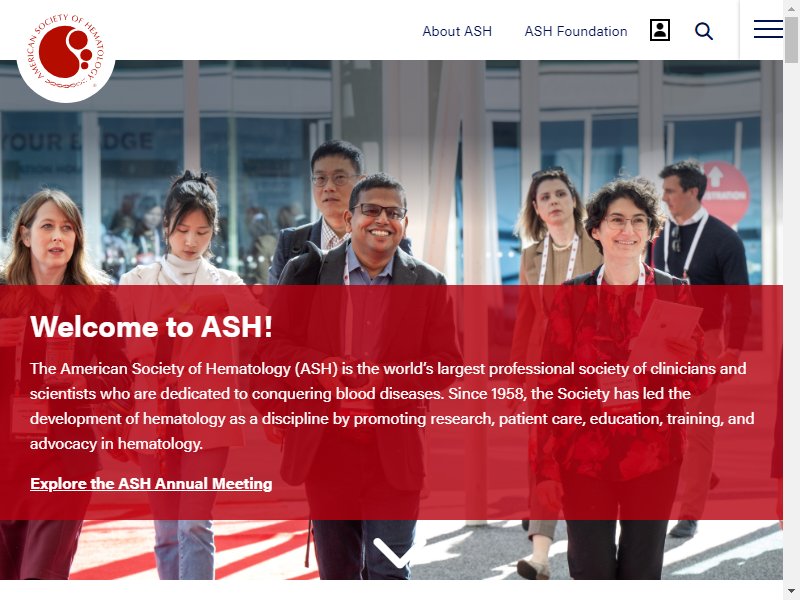Image resolution: width=800 pixels, height=600 pixels.
Task: Click the American Society of Hematology logo
Action: (x=66, y=52)
